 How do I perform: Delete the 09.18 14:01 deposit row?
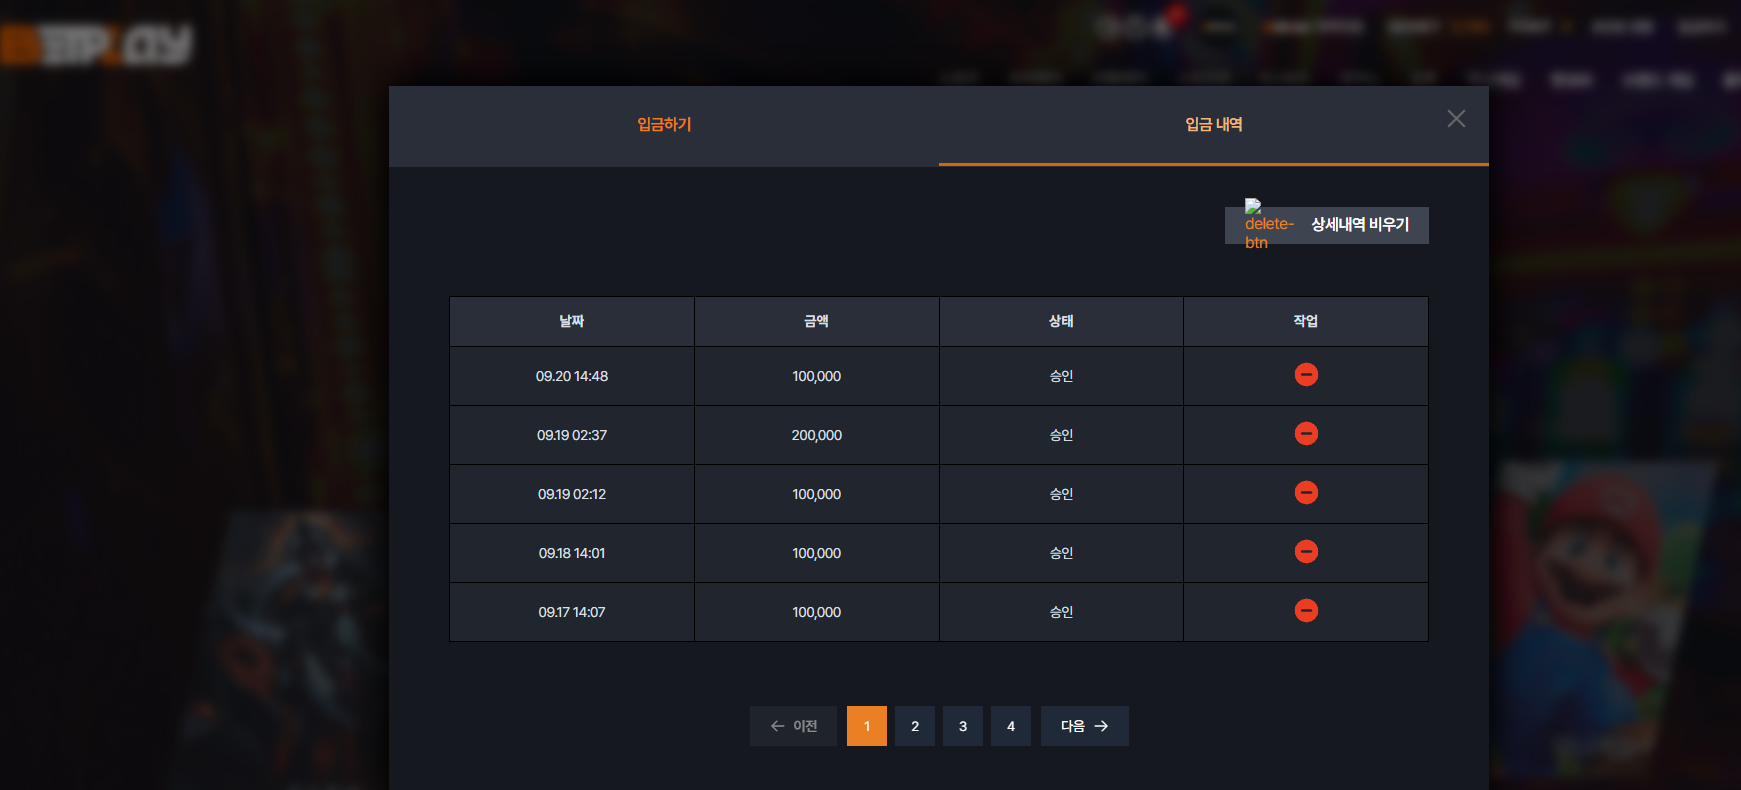pos(1306,552)
